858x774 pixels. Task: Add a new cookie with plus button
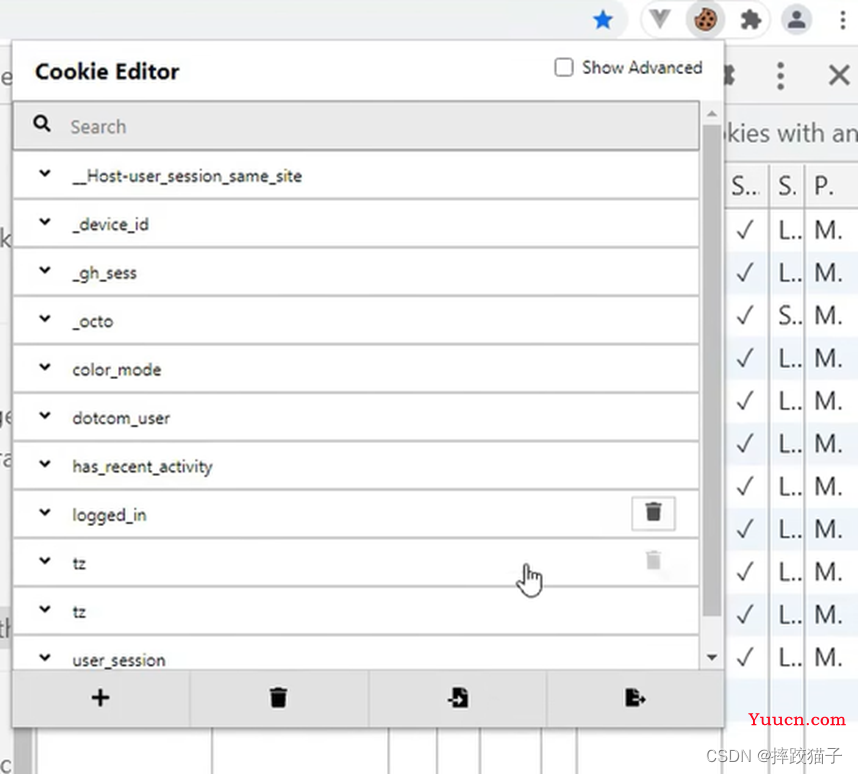coord(100,698)
